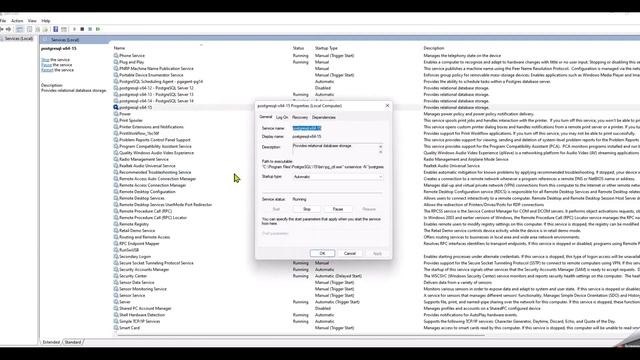Viewport: 640px width, 360px height.
Task: Click the Restart Service icon in toolbar
Action: point(98,29)
